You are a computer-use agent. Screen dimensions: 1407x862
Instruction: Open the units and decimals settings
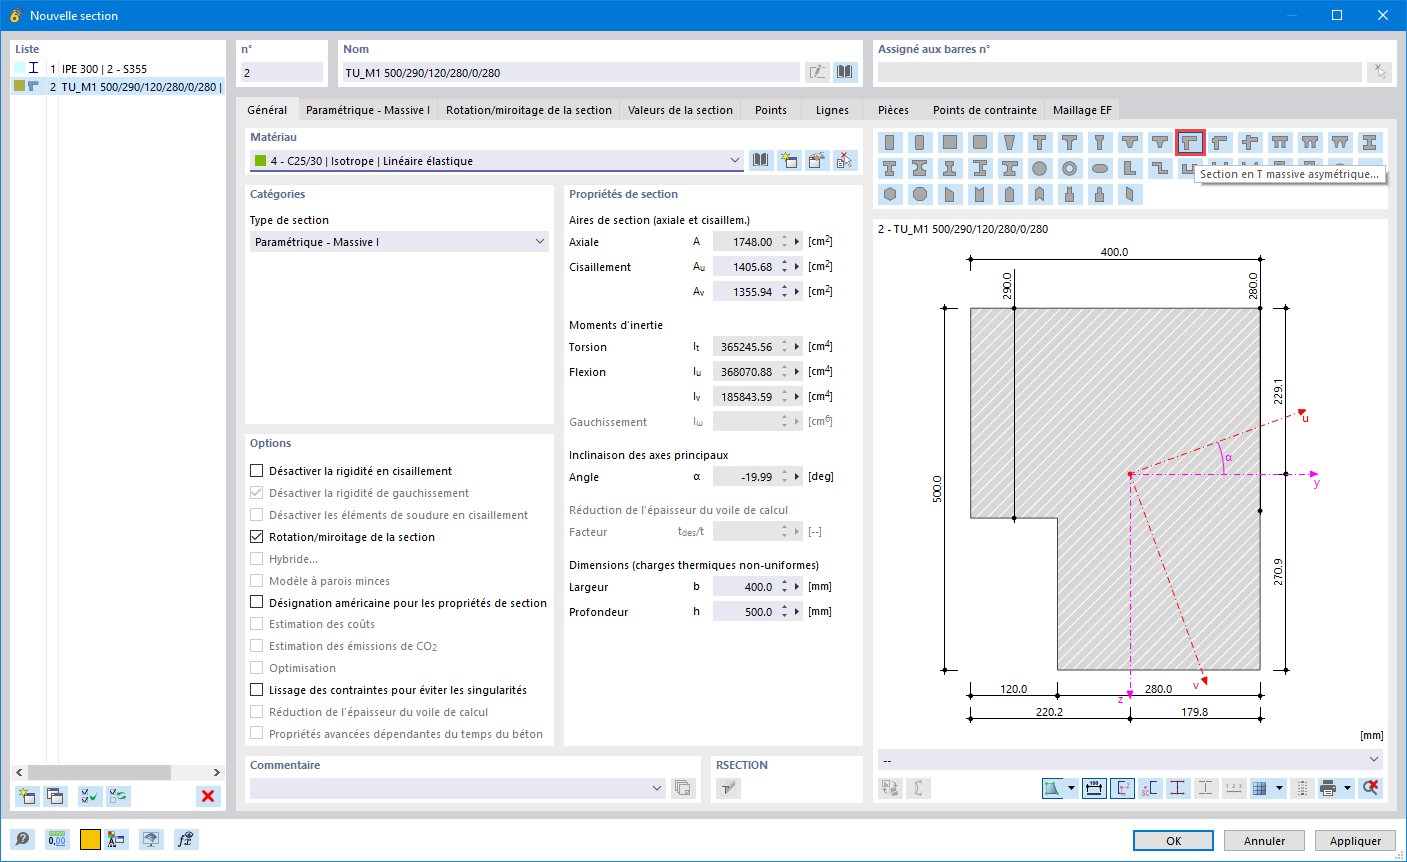click(57, 840)
